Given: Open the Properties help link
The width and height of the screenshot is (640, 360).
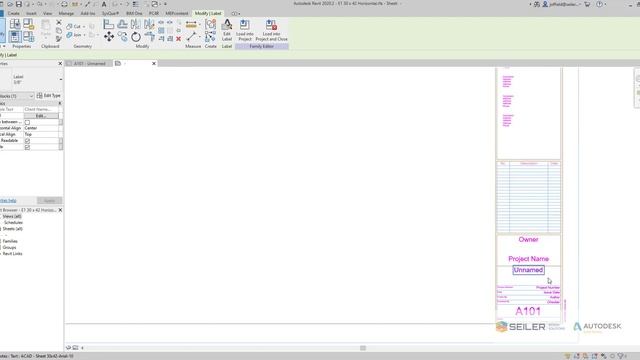Looking at the screenshot, I should (8, 200).
